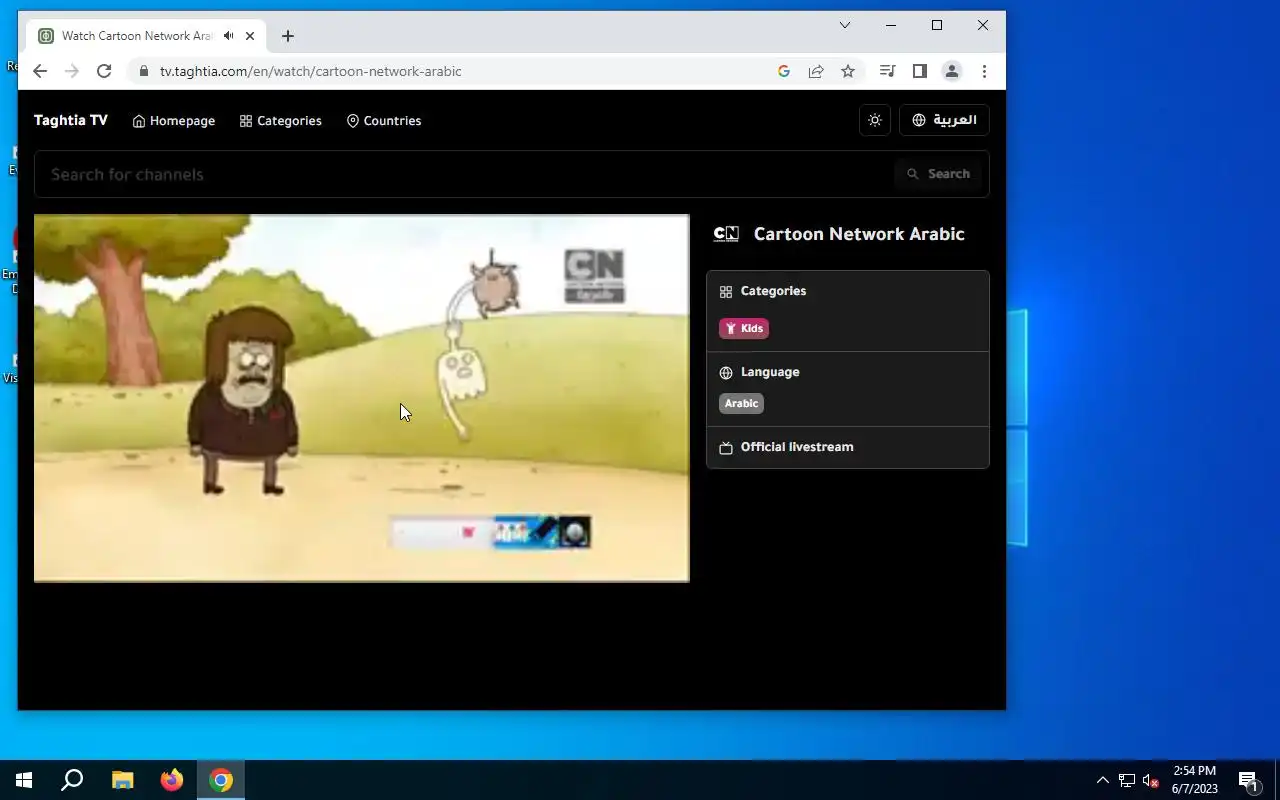The width and height of the screenshot is (1280, 800).
Task: Click the address bar URL
Action: click(311, 71)
